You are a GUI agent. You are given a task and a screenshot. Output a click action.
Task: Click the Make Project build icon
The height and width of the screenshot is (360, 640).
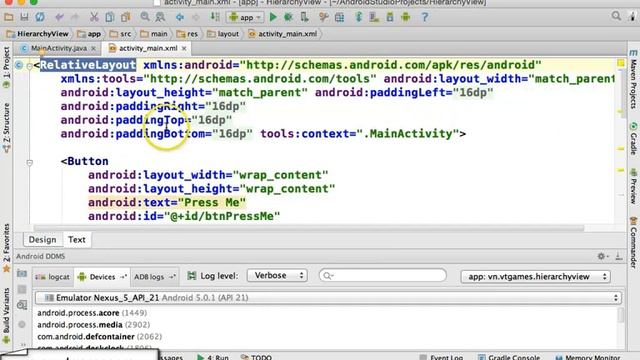(x=215, y=17)
